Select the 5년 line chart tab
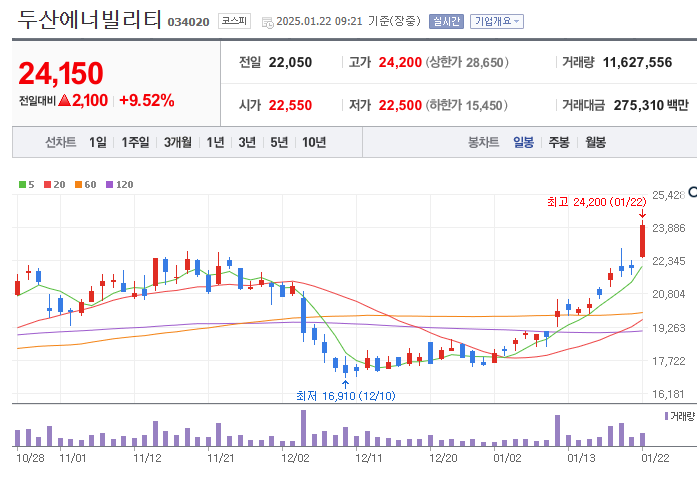Screen dimensions: 697x478 coord(279,142)
